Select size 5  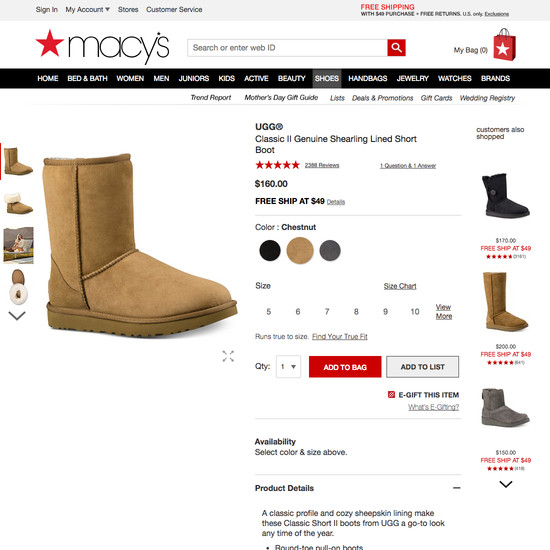[x=269, y=311]
